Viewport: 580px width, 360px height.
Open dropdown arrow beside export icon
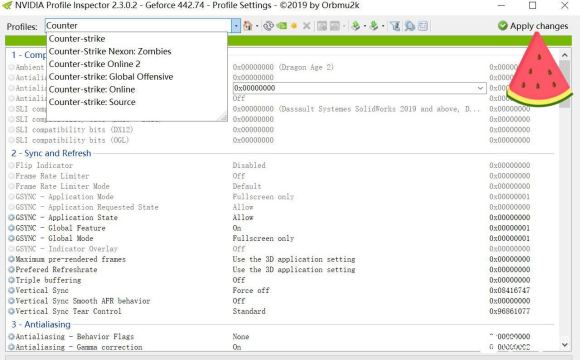(364, 26)
